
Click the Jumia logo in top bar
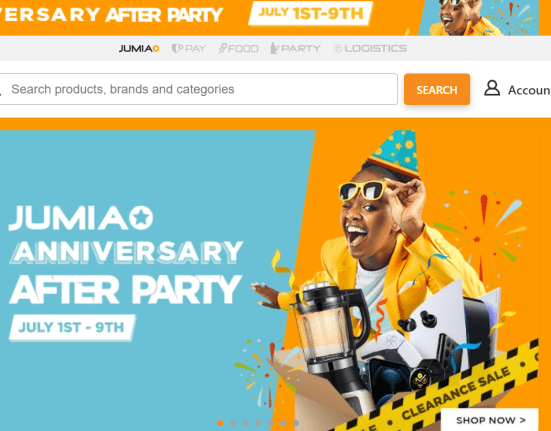[x=139, y=48]
